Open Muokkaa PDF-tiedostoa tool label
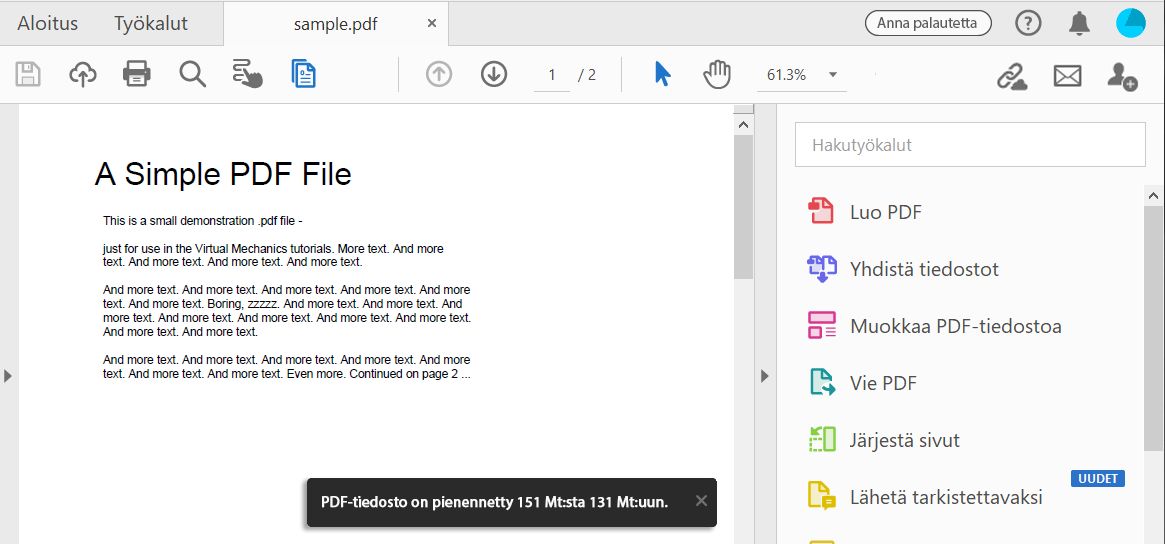1165x544 pixels. pos(955,326)
